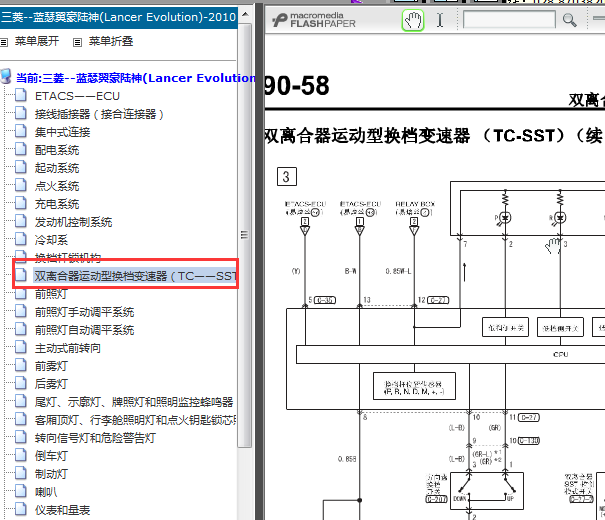Click the page number 90-58 heading
The height and width of the screenshot is (520, 605).
click(x=297, y=86)
